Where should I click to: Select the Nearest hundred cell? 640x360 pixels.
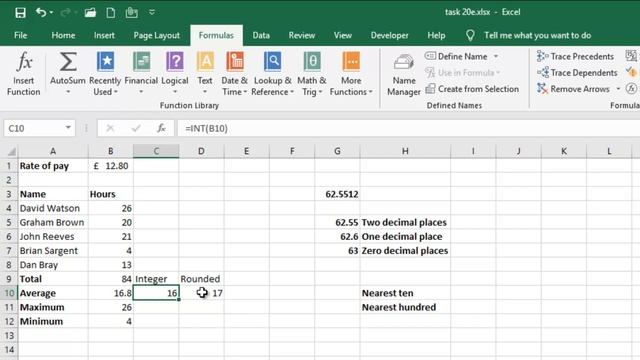coord(405,307)
